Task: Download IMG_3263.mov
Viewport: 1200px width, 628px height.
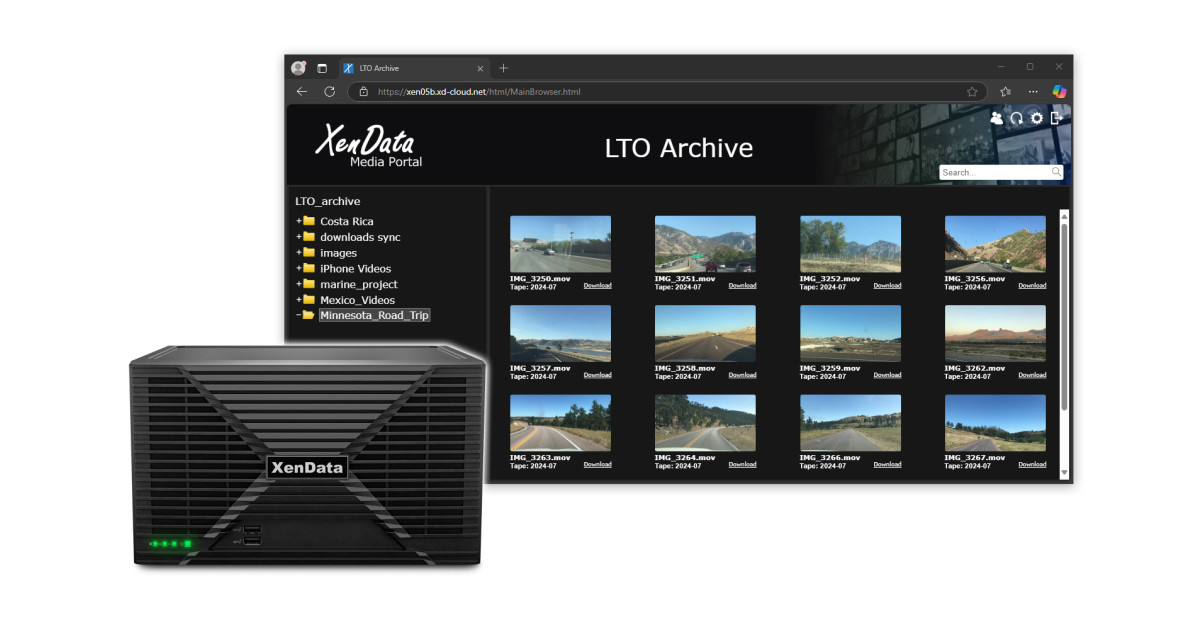Action: coord(597,465)
